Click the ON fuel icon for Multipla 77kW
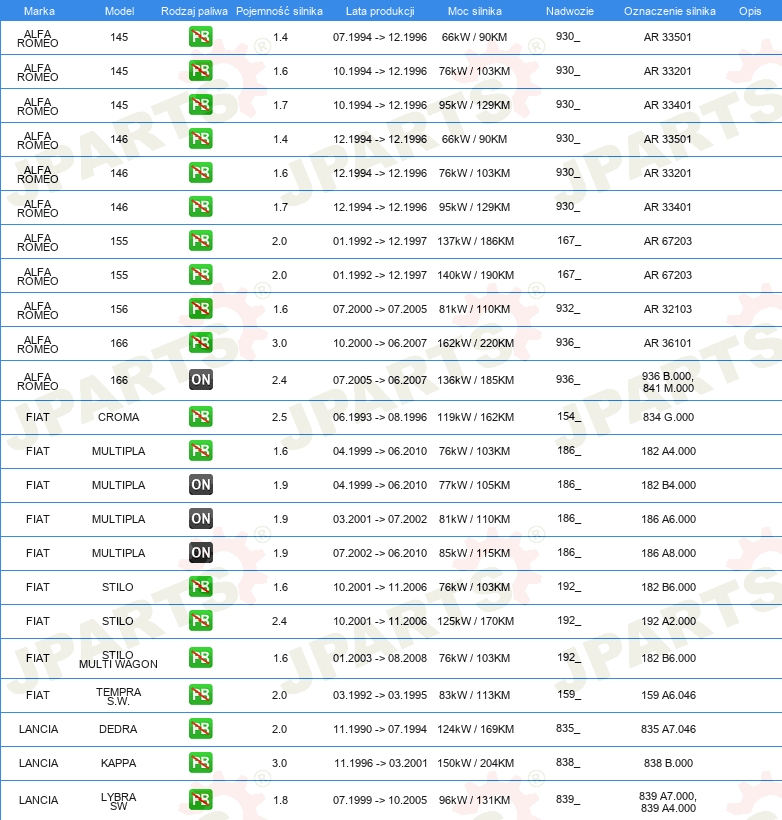Screen dimensions: 782x820 click(201, 485)
